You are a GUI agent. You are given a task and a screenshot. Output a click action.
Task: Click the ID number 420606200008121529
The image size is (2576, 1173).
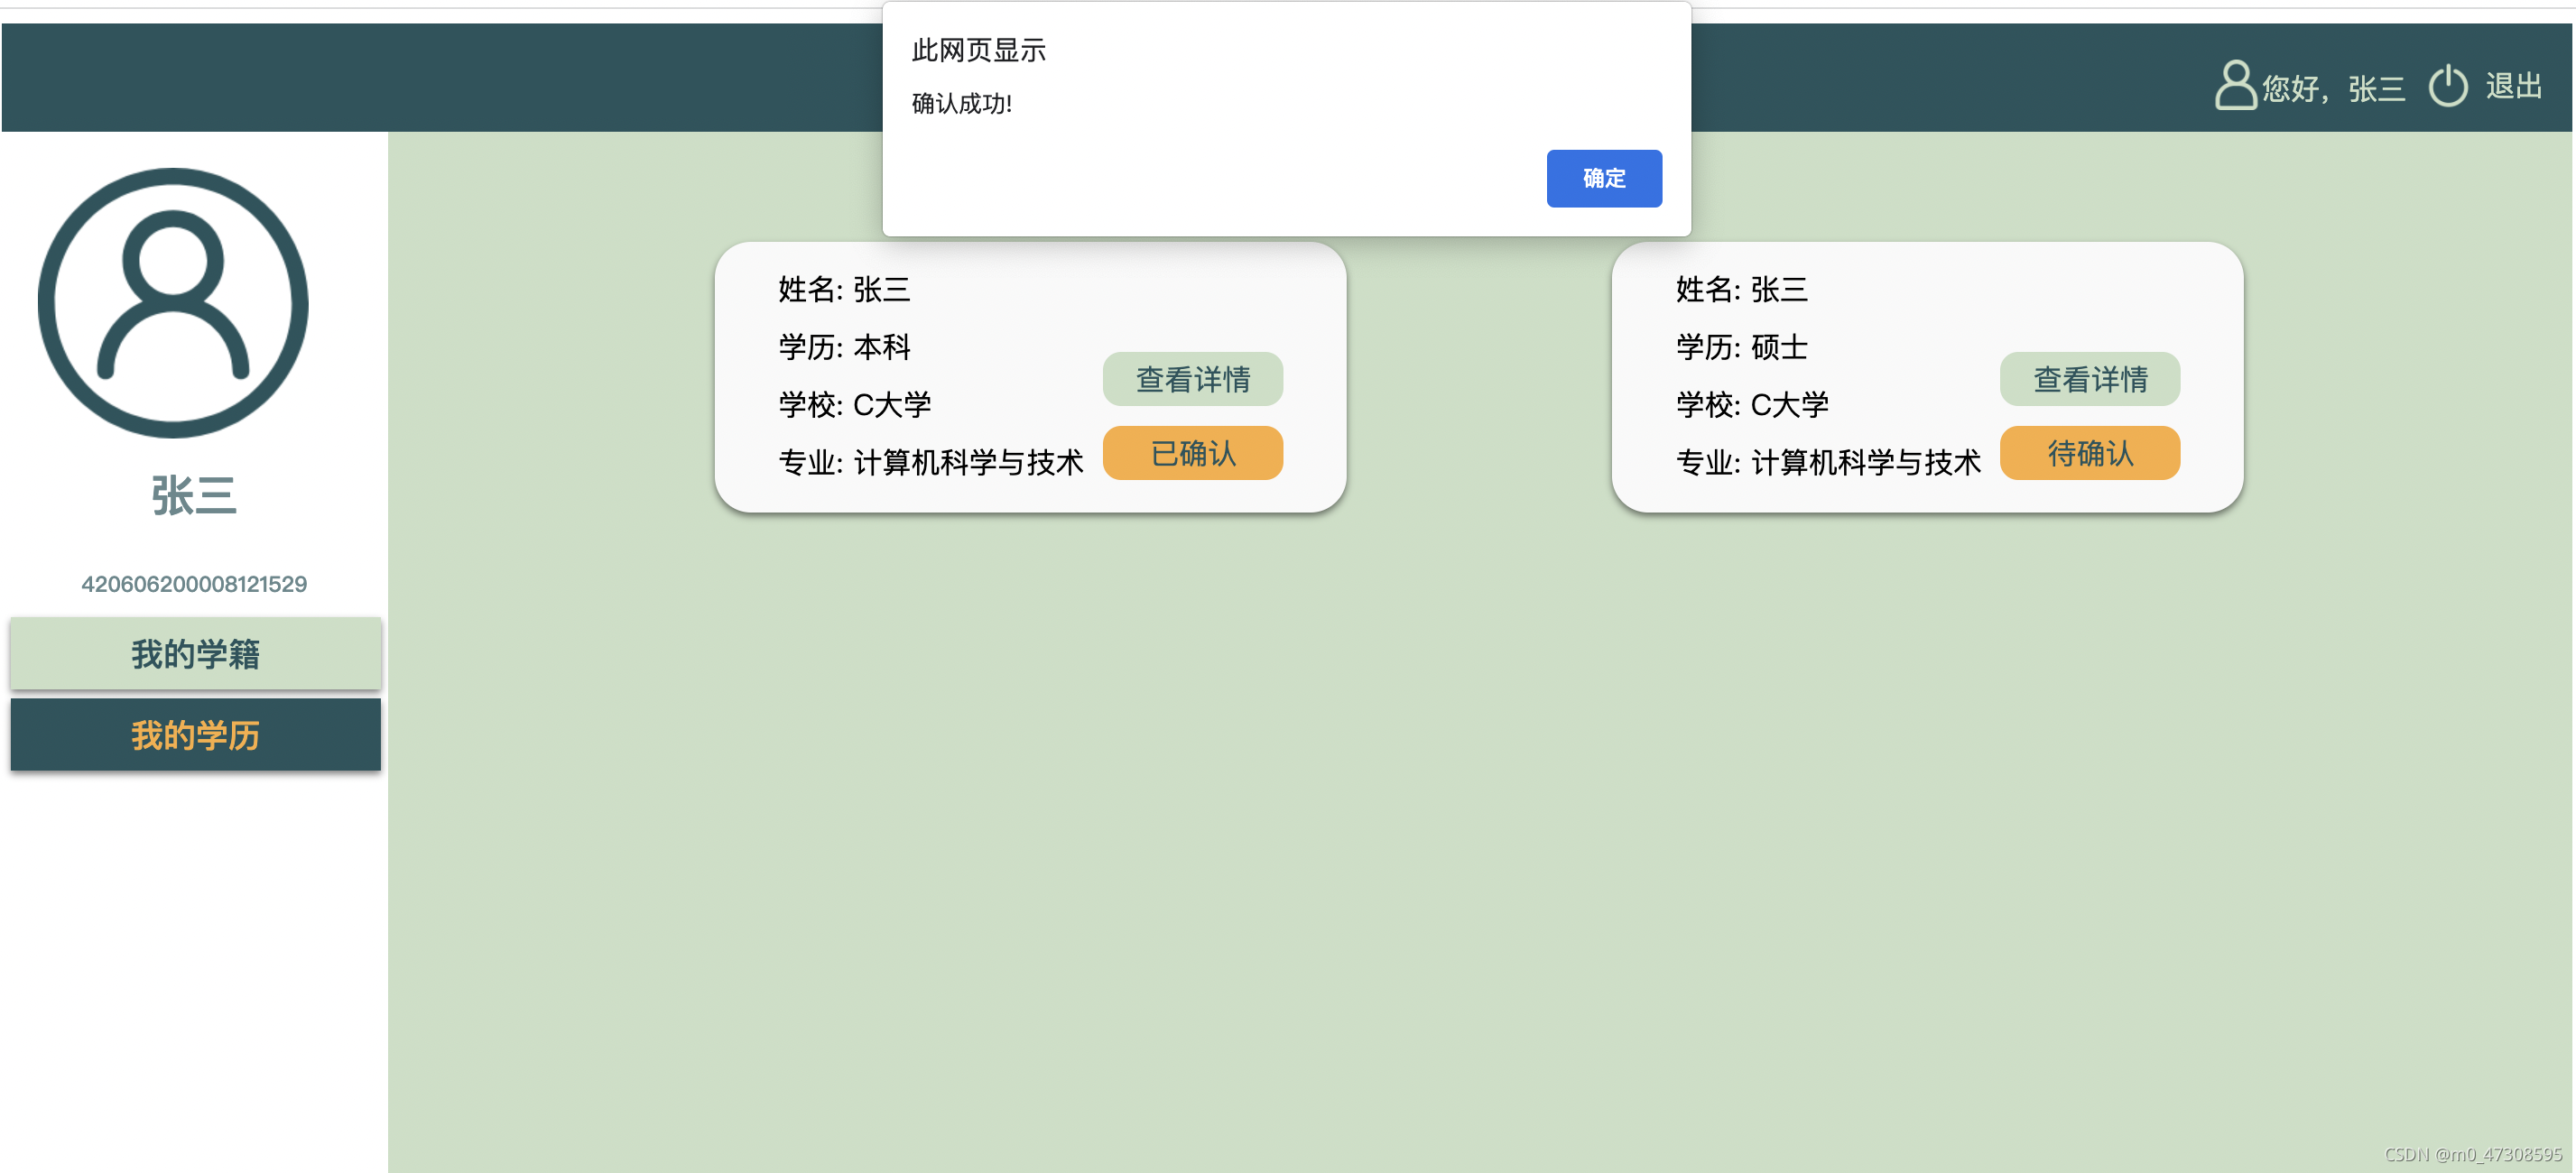tap(194, 584)
